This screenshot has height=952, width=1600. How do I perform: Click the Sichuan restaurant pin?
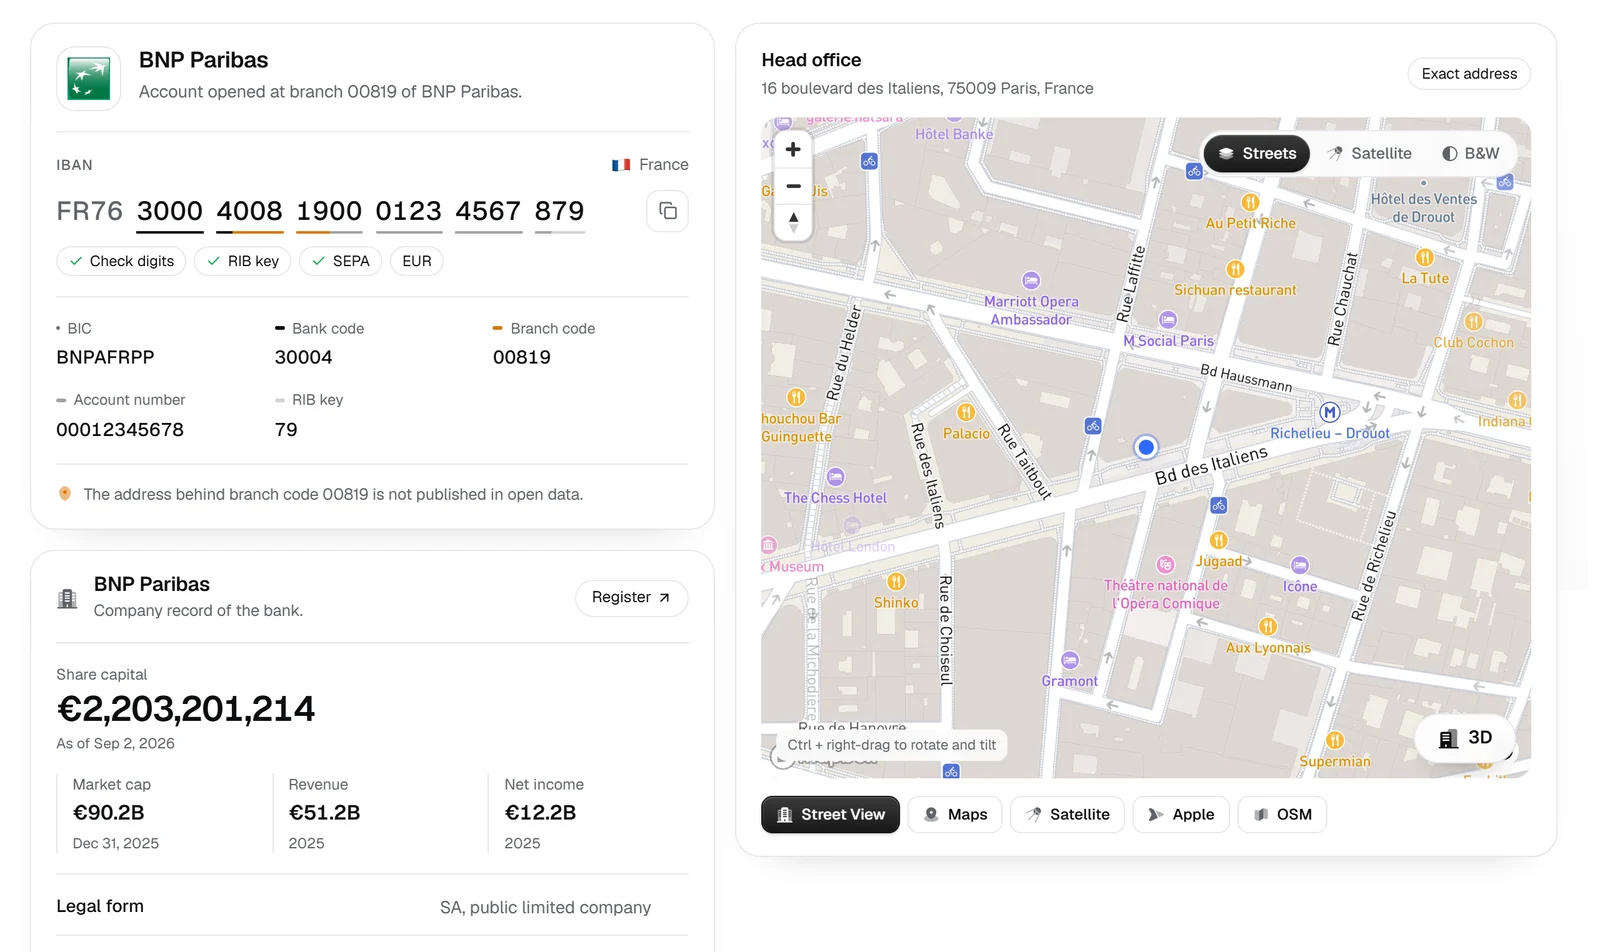(1235, 269)
